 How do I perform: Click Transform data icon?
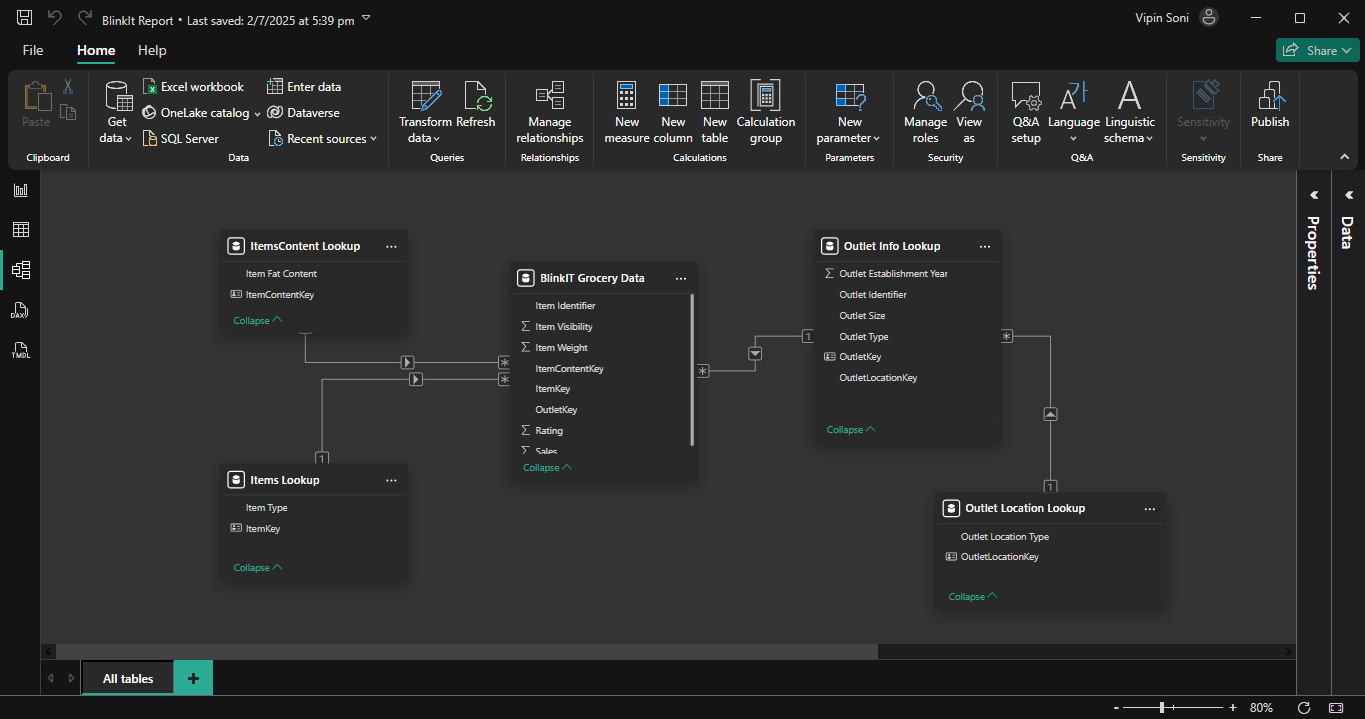point(426,96)
